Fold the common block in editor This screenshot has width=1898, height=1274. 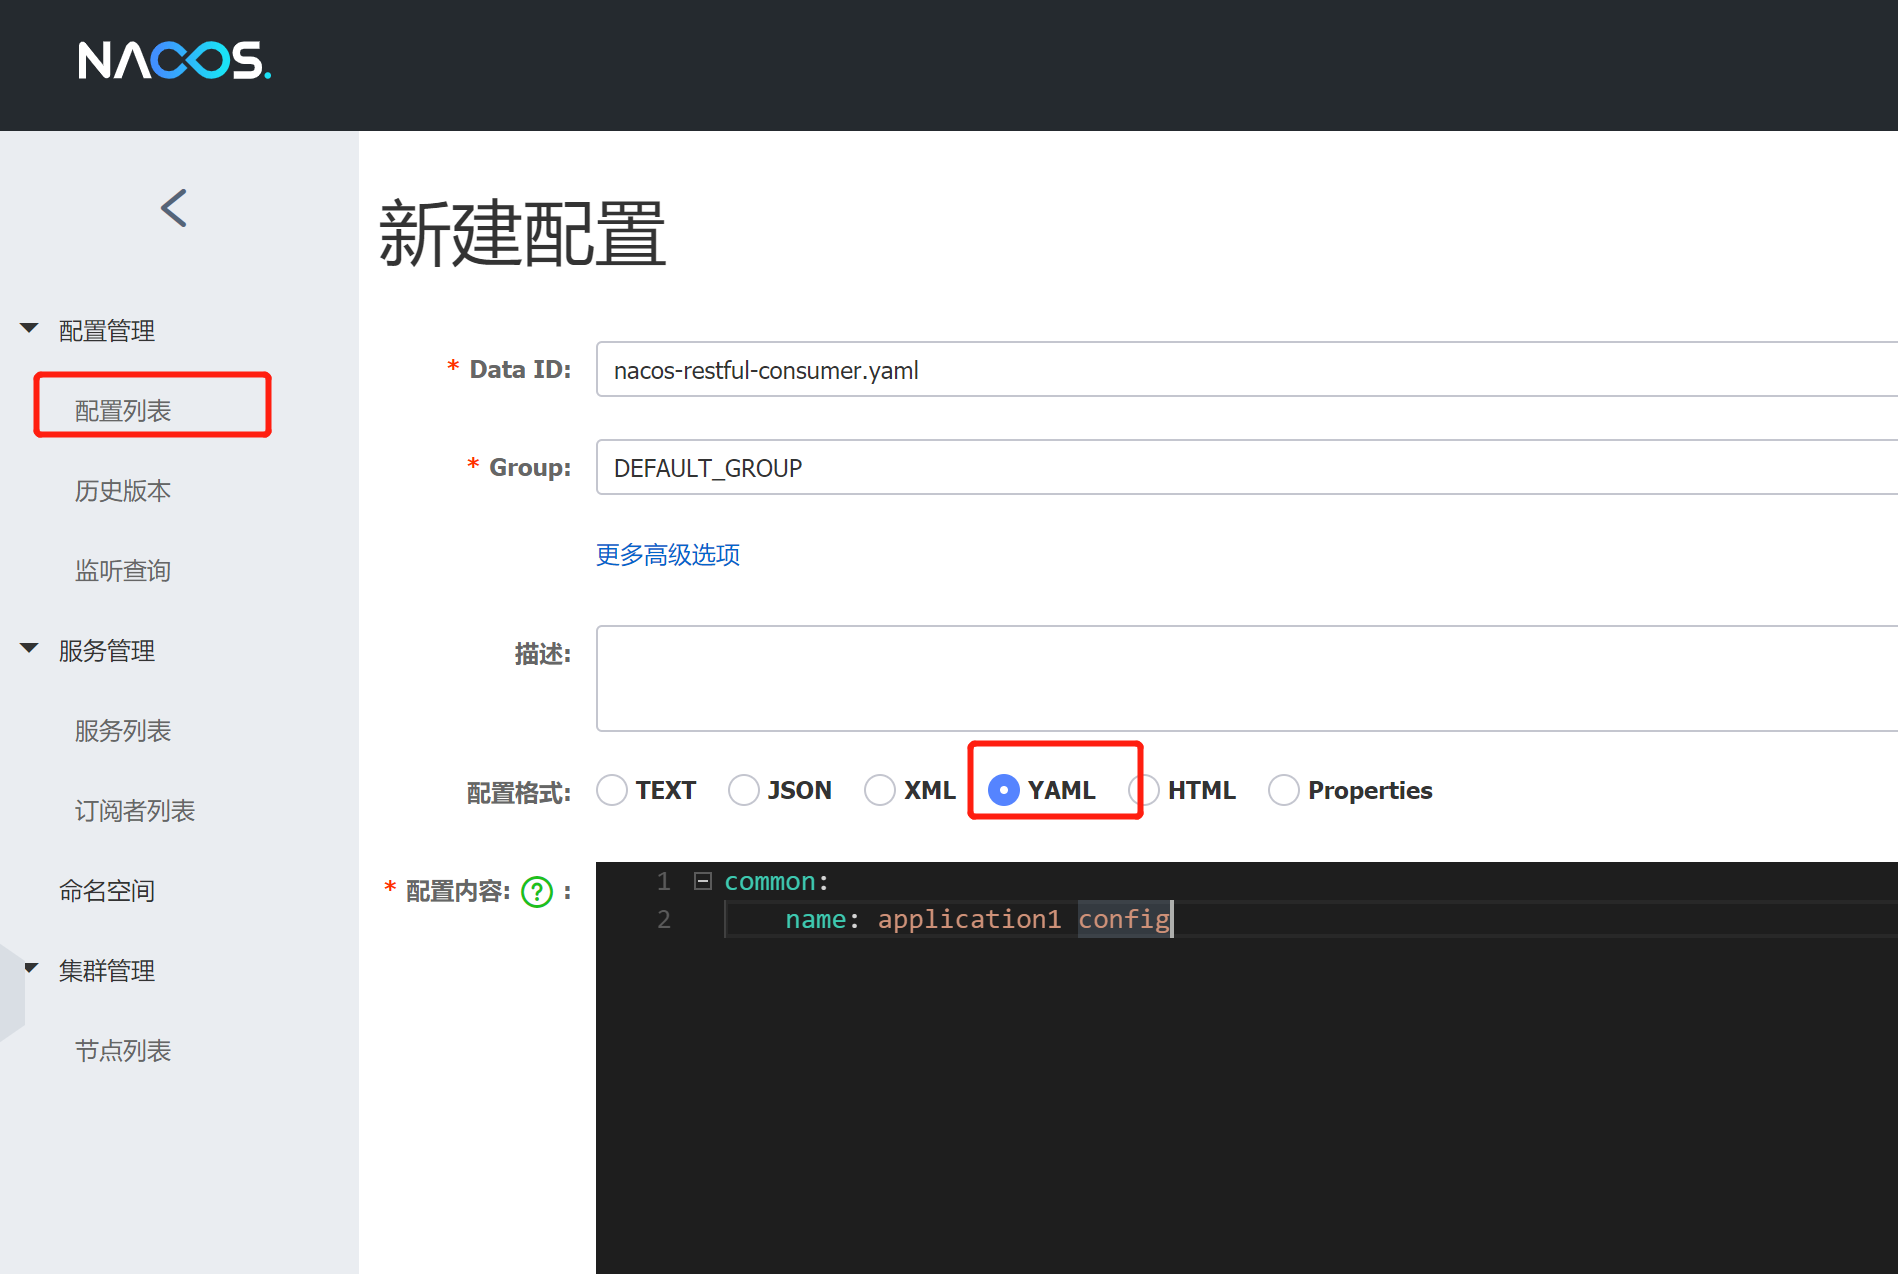click(x=703, y=881)
